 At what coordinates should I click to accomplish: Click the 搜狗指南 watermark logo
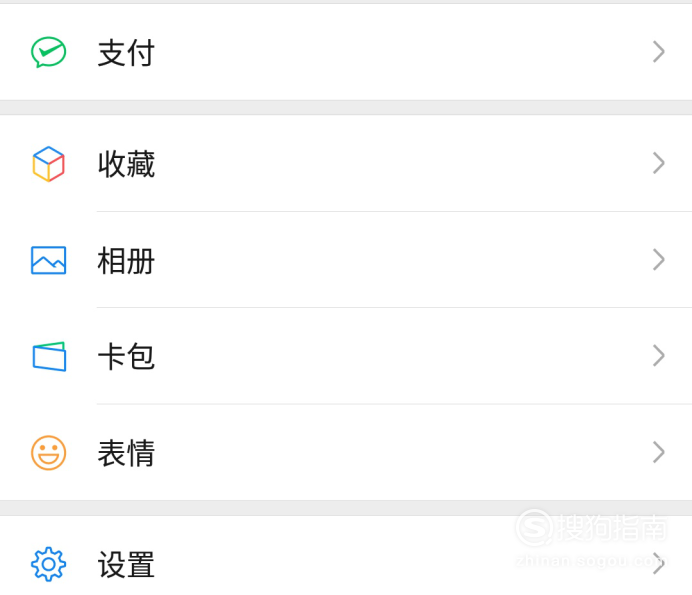pos(591,527)
